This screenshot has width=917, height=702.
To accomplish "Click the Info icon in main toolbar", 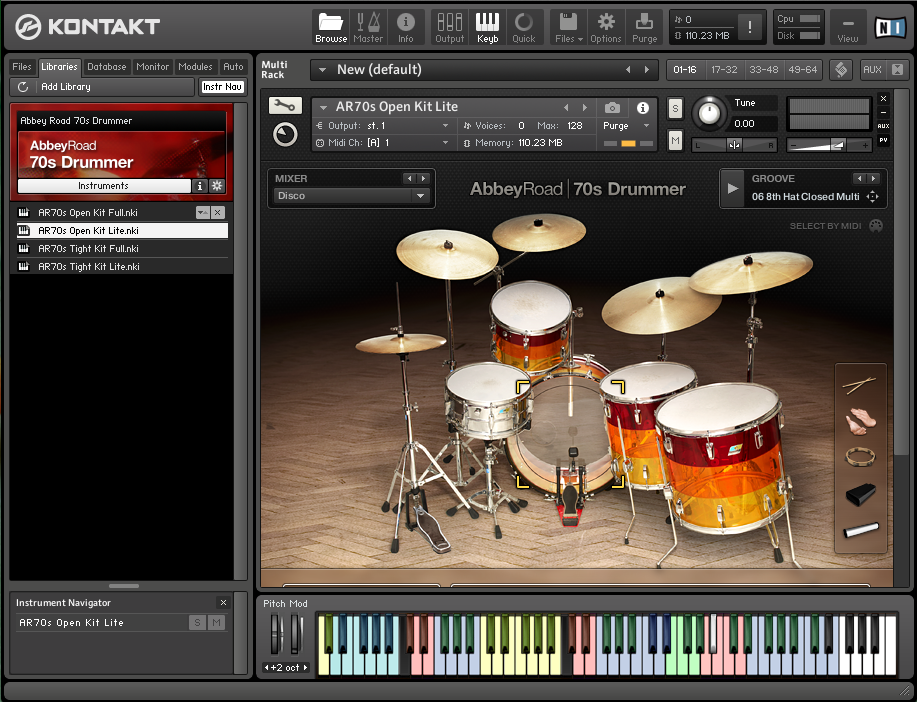I will click(405, 27).
